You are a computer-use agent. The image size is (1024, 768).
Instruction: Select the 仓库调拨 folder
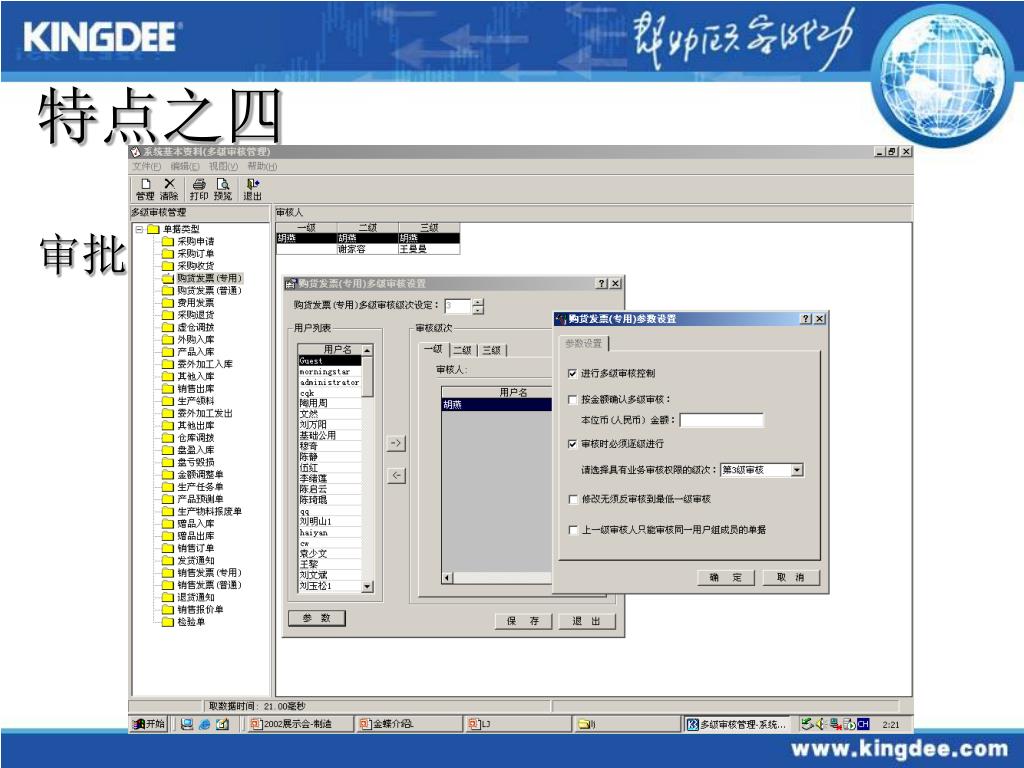coord(188,438)
